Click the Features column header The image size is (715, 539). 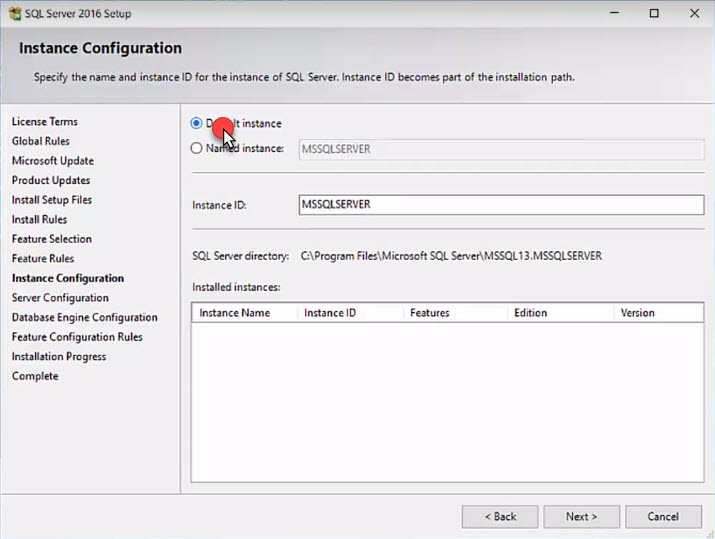click(456, 313)
